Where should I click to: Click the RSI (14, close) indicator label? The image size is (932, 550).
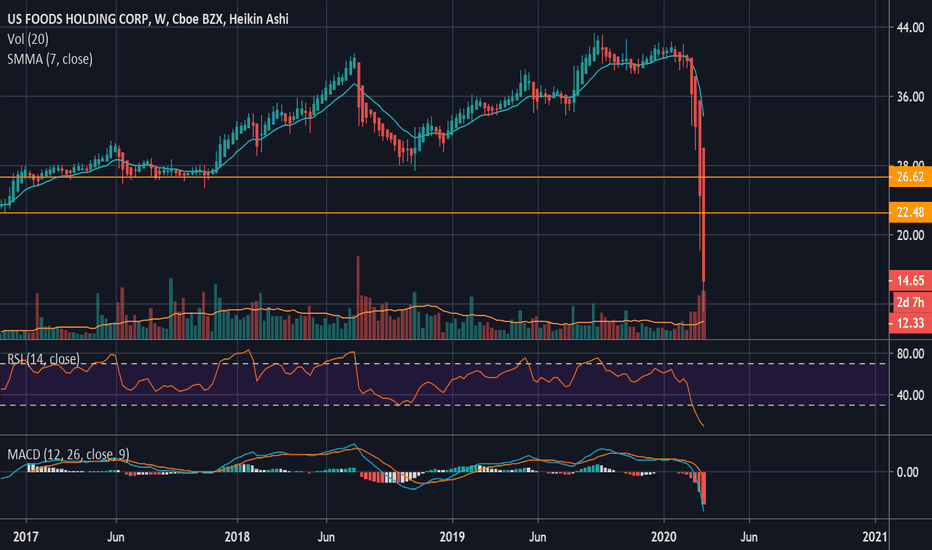[43, 359]
